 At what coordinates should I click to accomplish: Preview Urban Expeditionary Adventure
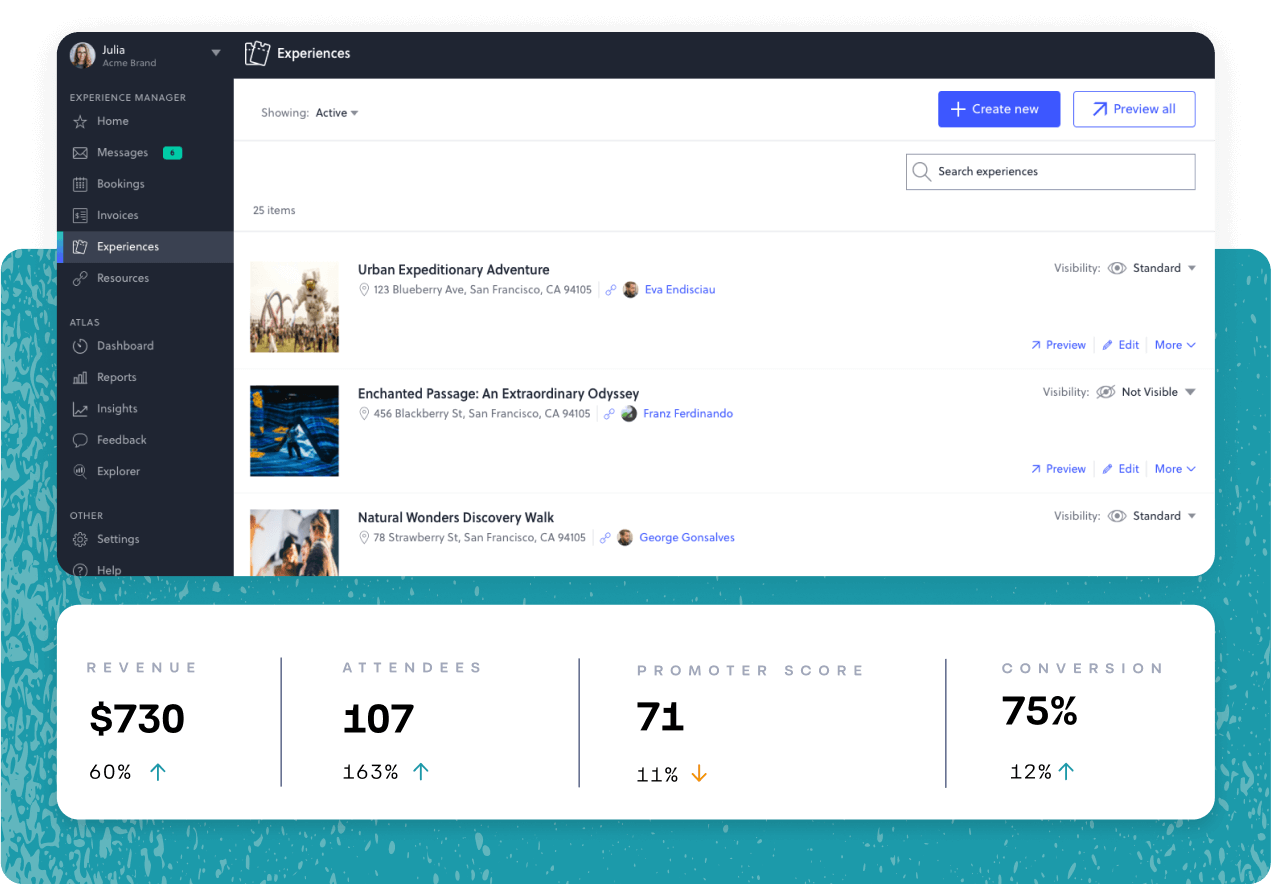pos(1058,345)
